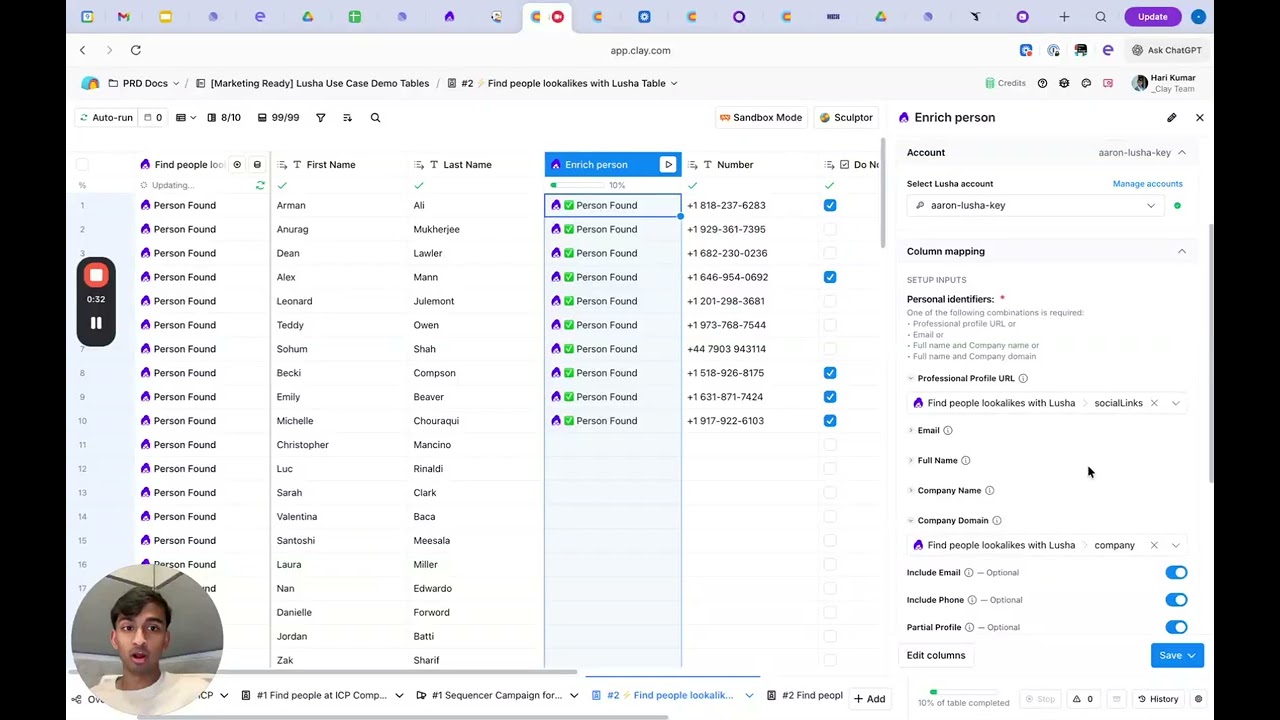
Task: Open '#2 Find people lookalikes with Lusha Table' breadcrumb
Action: pyautogui.click(x=562, y=83)
